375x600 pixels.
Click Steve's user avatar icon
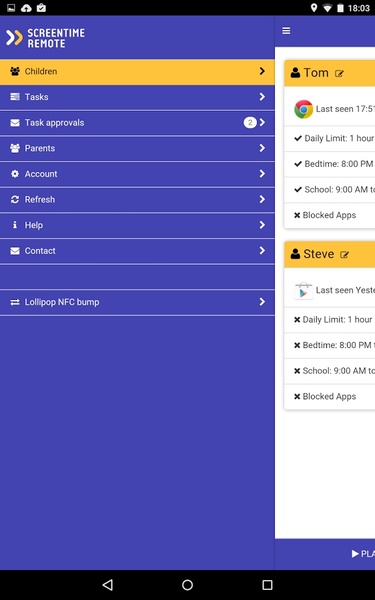[x=295, y=254]
